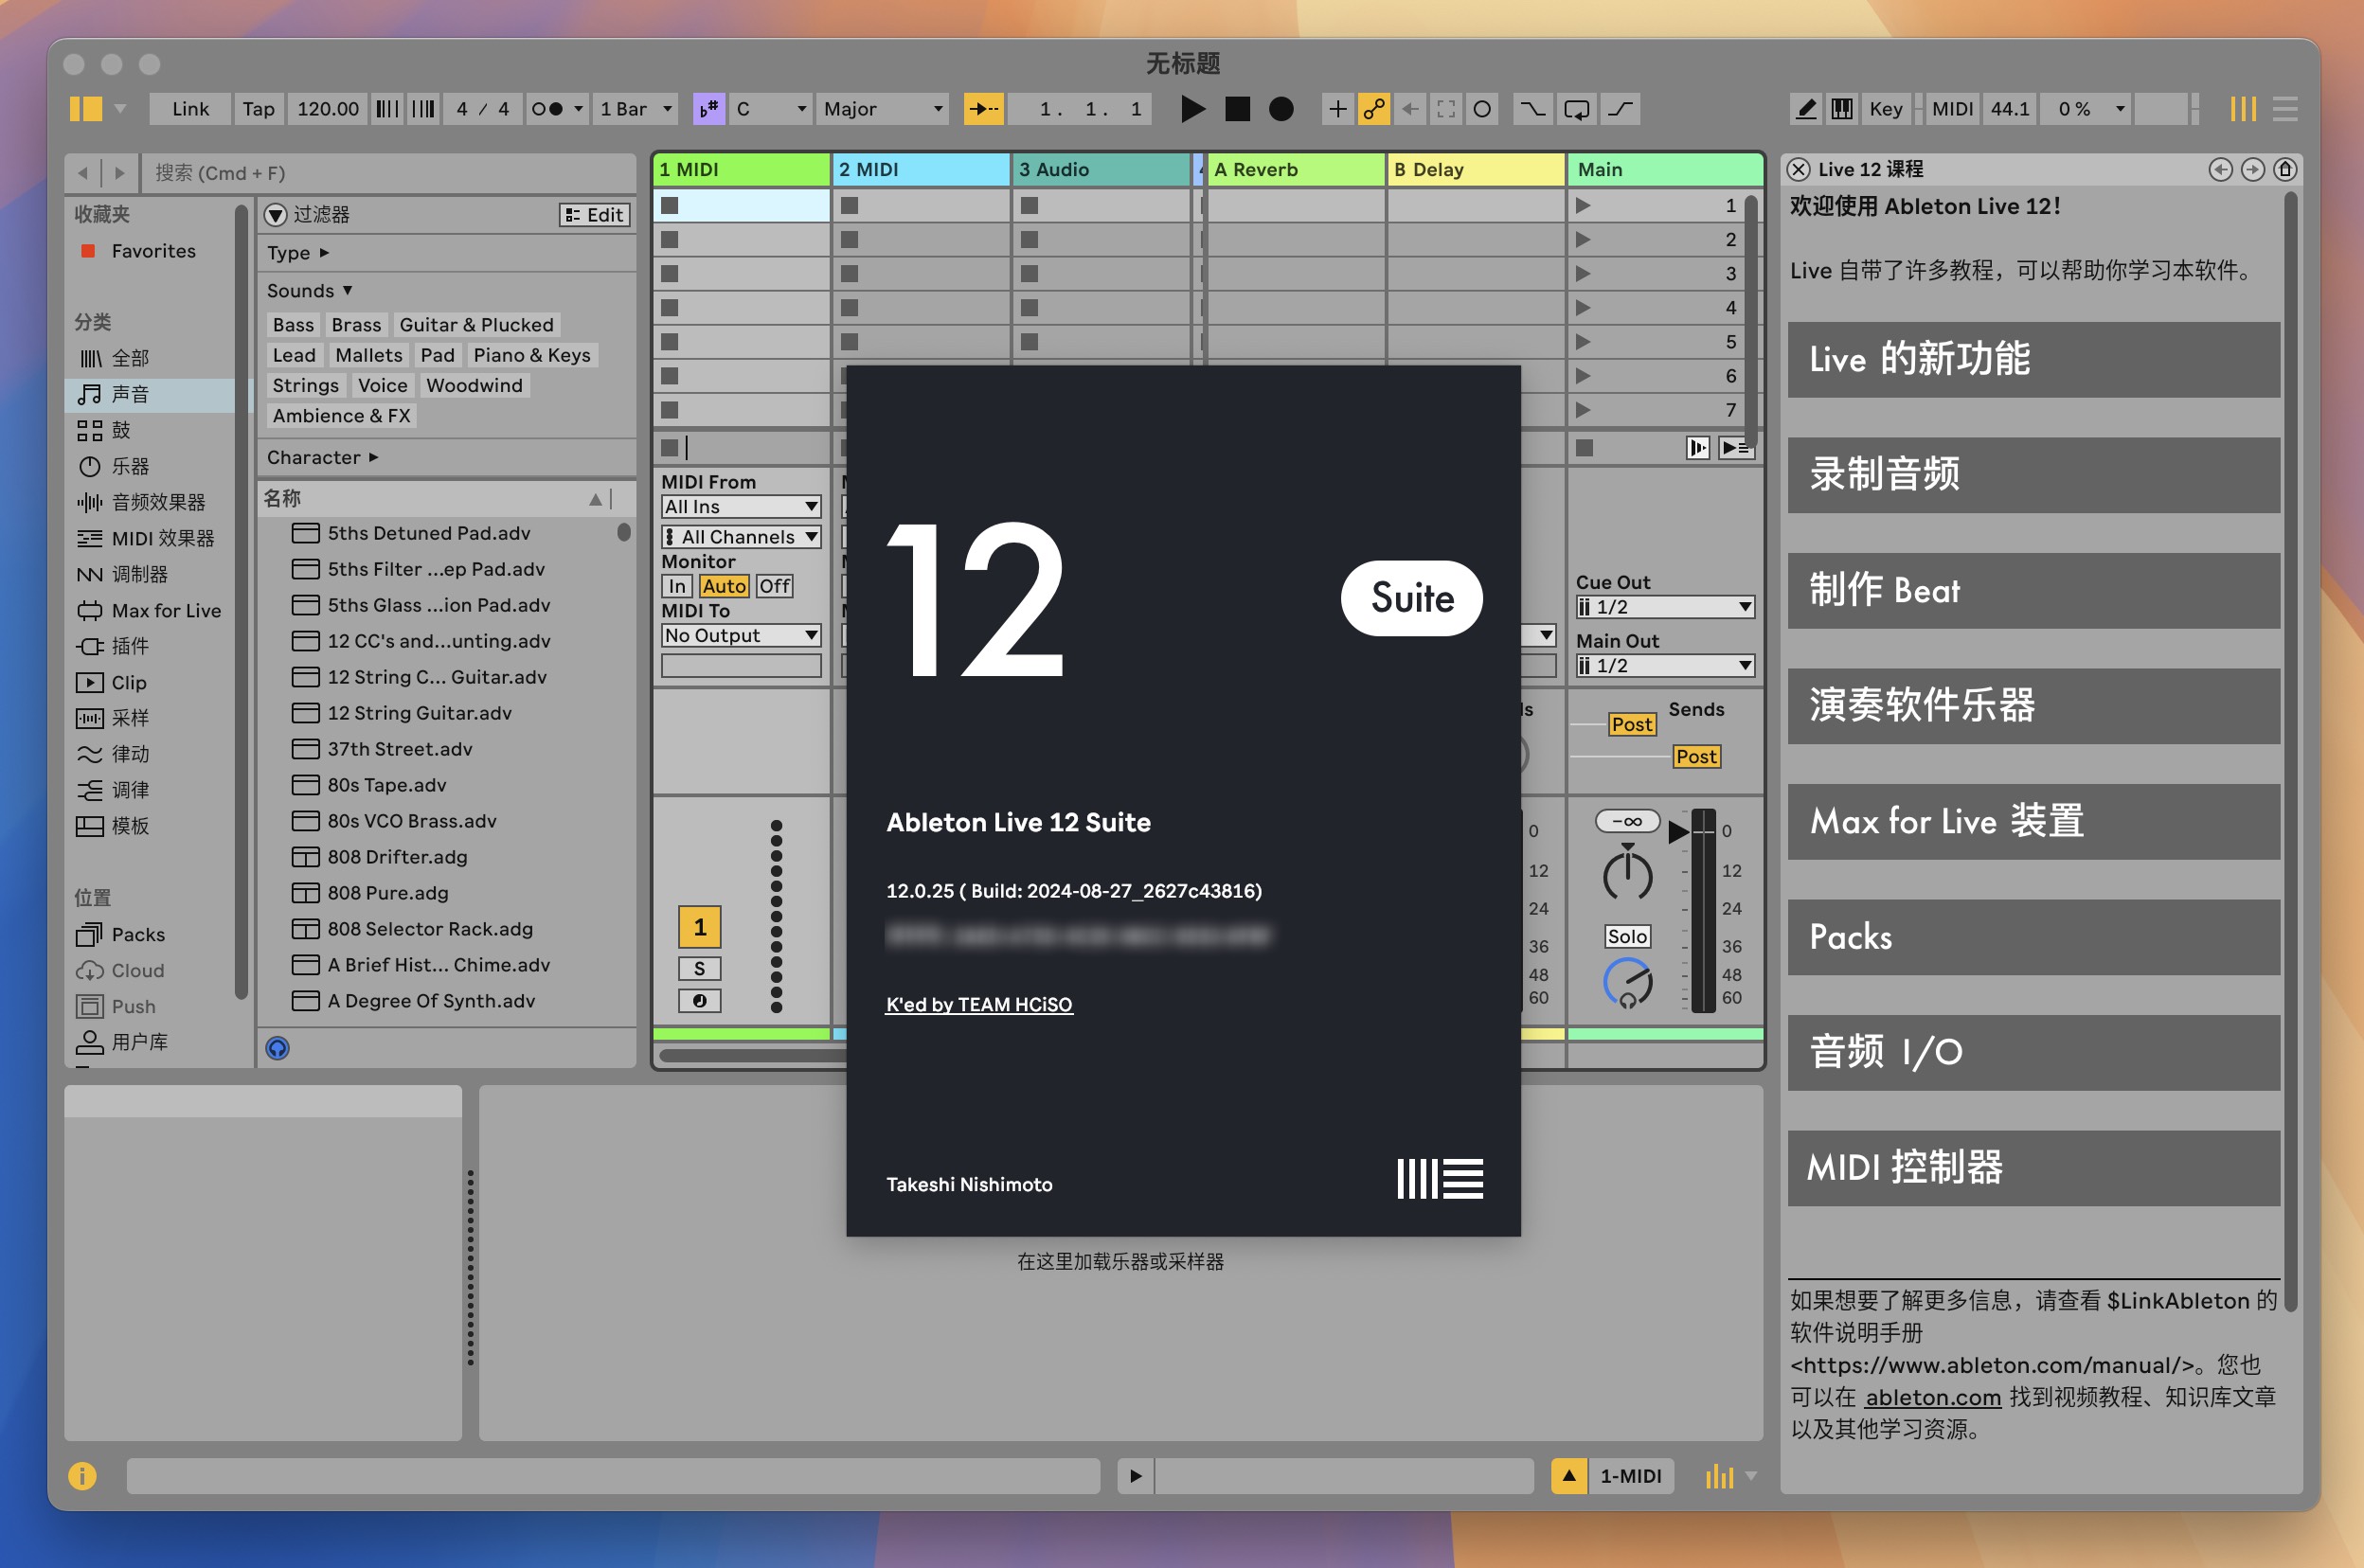Stop playback with the Stop button
The width and height of the screenshot is (2364, 1568).
[1237, 109]
